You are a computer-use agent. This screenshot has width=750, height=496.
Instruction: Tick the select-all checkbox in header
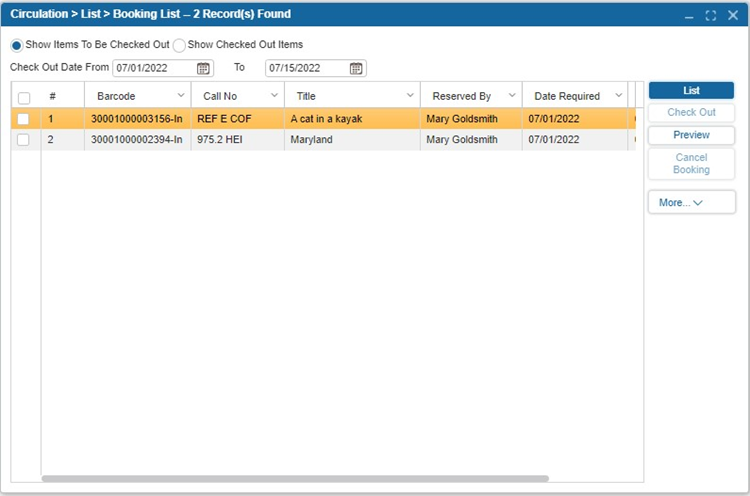click(24, 98)
